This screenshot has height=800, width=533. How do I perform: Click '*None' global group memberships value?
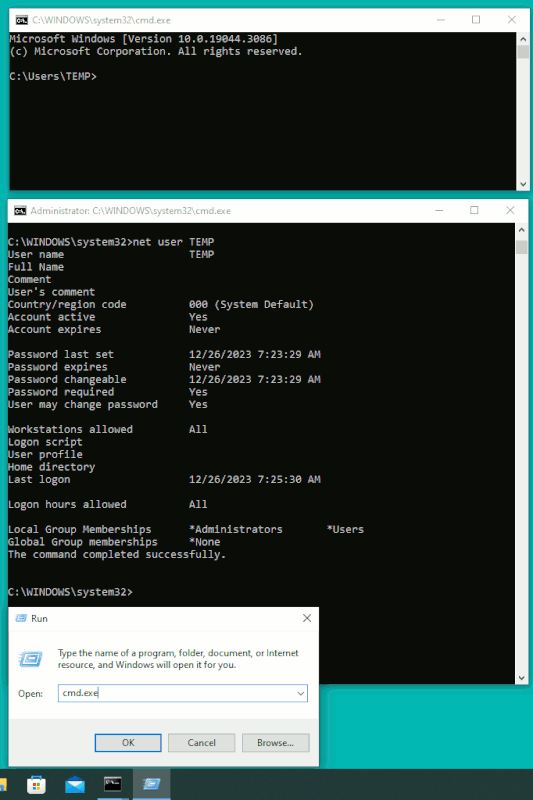(205, 542)
